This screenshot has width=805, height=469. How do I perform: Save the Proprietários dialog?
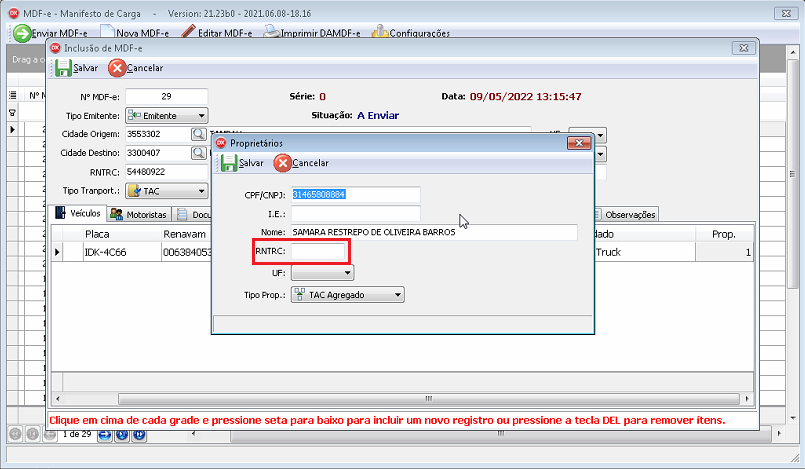242,163
